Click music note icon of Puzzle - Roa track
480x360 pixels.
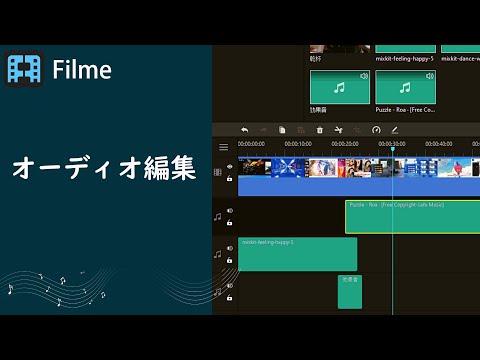point(217,217)
